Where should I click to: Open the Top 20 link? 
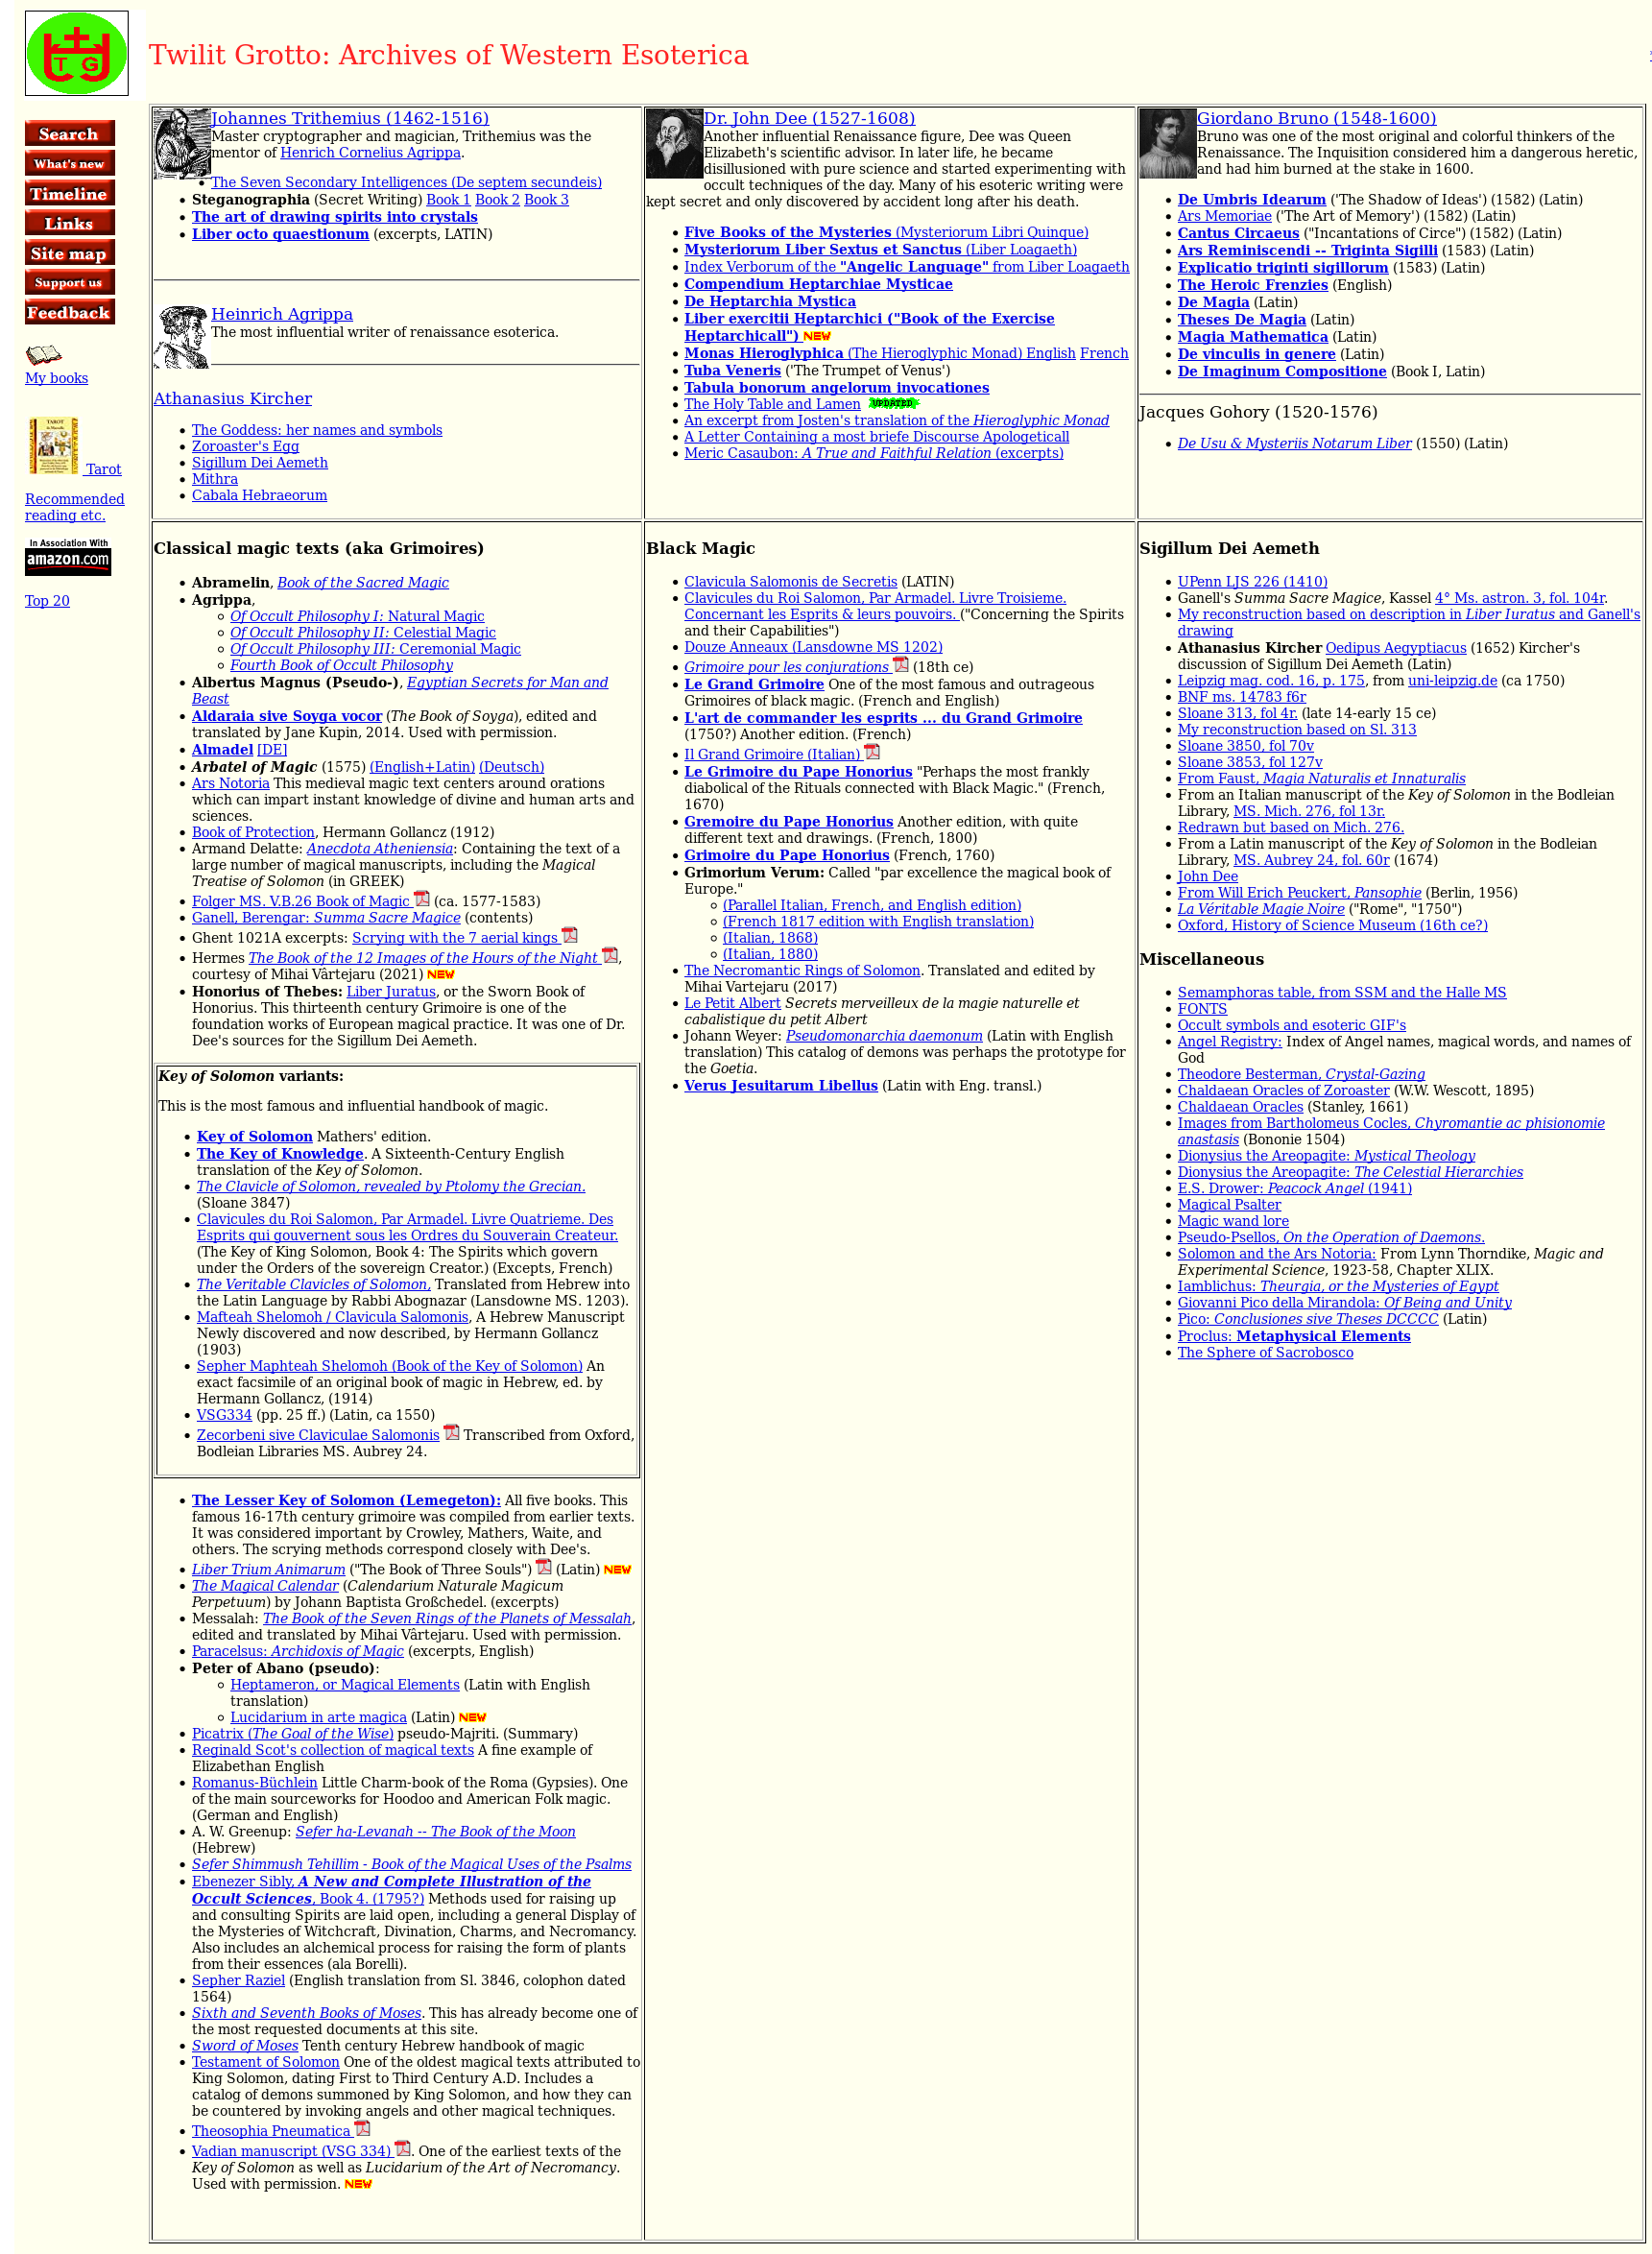tap(47, 601)
